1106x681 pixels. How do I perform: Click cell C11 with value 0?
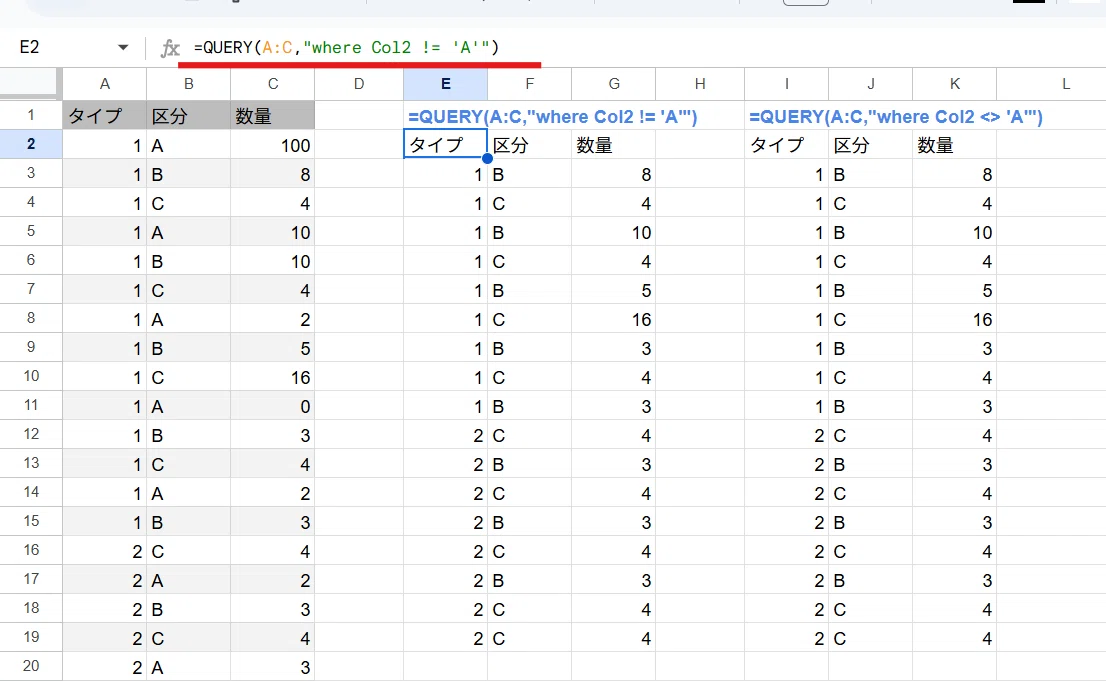(x=272, y=406)
